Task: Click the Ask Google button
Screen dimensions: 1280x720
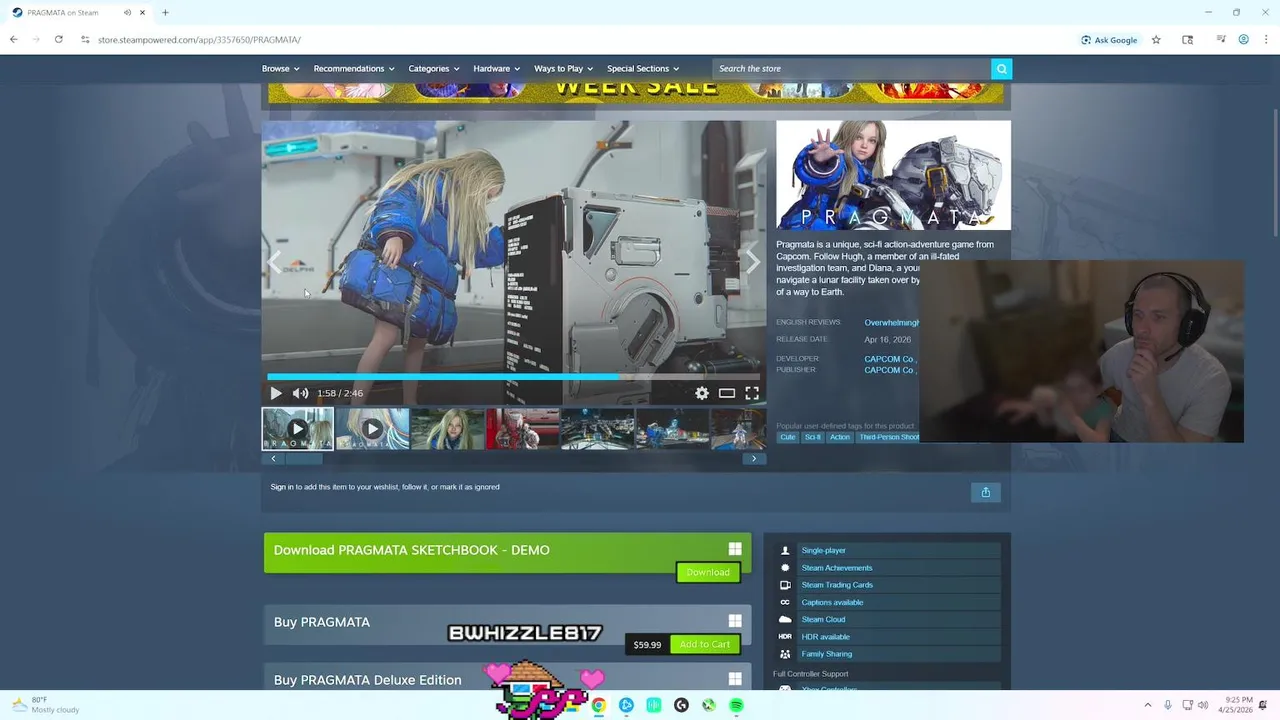Action: (1109, 40)
